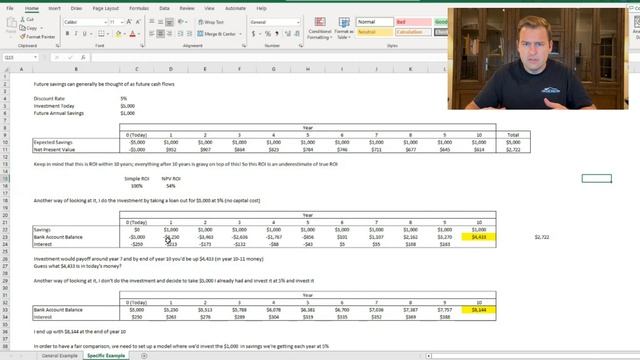Apply fill color with the paint bucket
640x360 pixels.
[118, 34]
